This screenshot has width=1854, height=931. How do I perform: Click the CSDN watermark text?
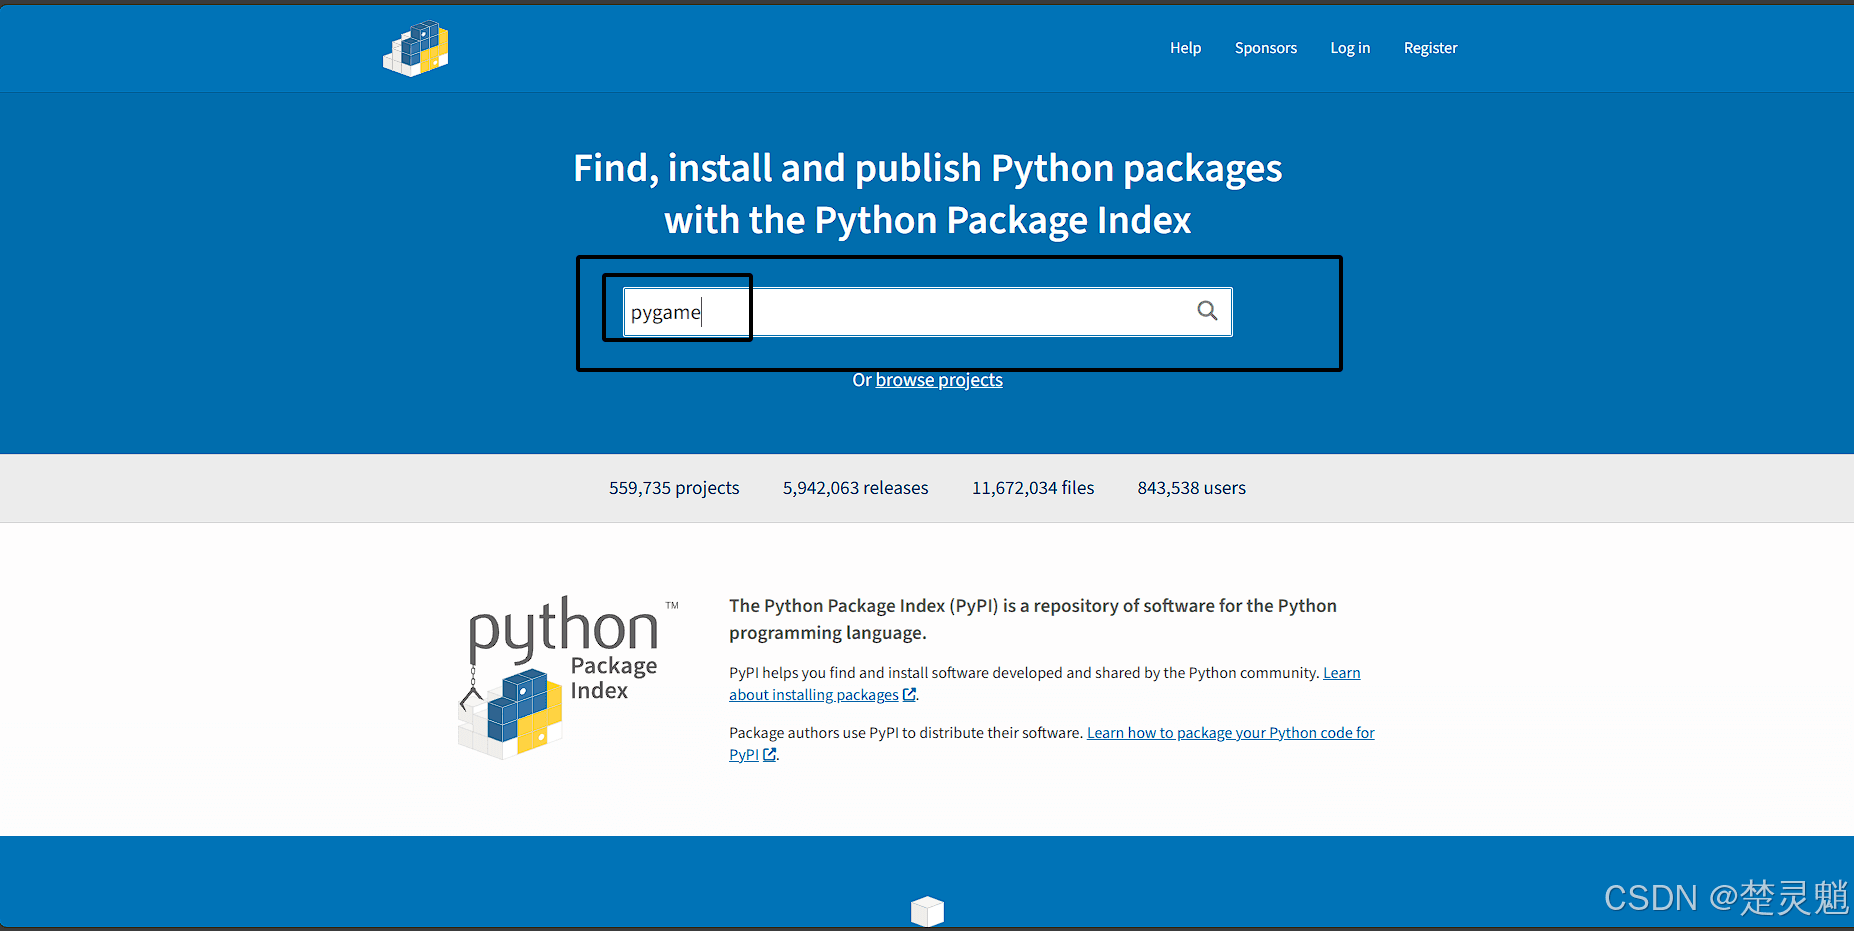tap(1725, 898)
